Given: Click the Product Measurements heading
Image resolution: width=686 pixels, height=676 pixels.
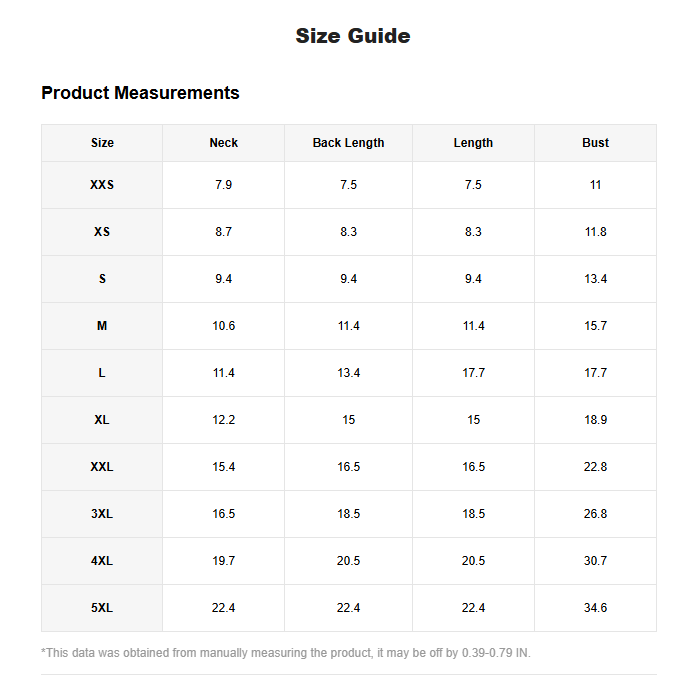Looking at the screenshot, I should coord(140,93).
